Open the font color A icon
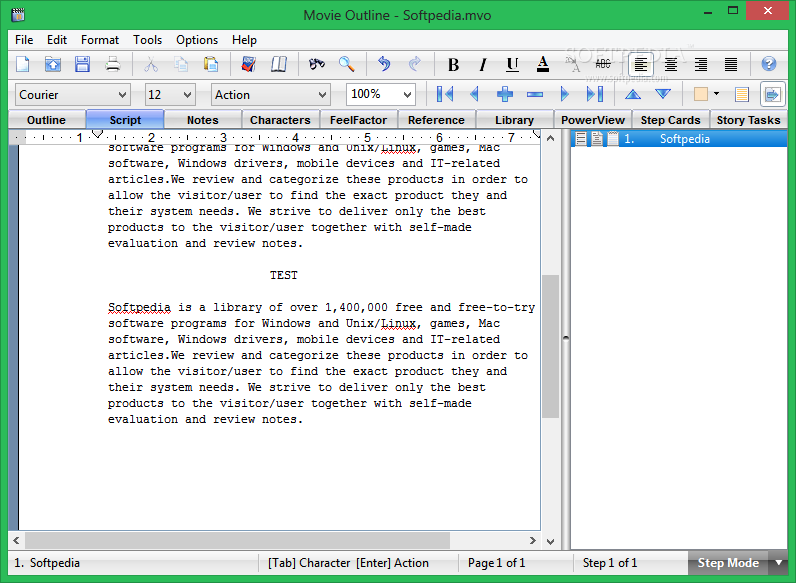This screenshot has width=796, height=583. click(543, 64)
